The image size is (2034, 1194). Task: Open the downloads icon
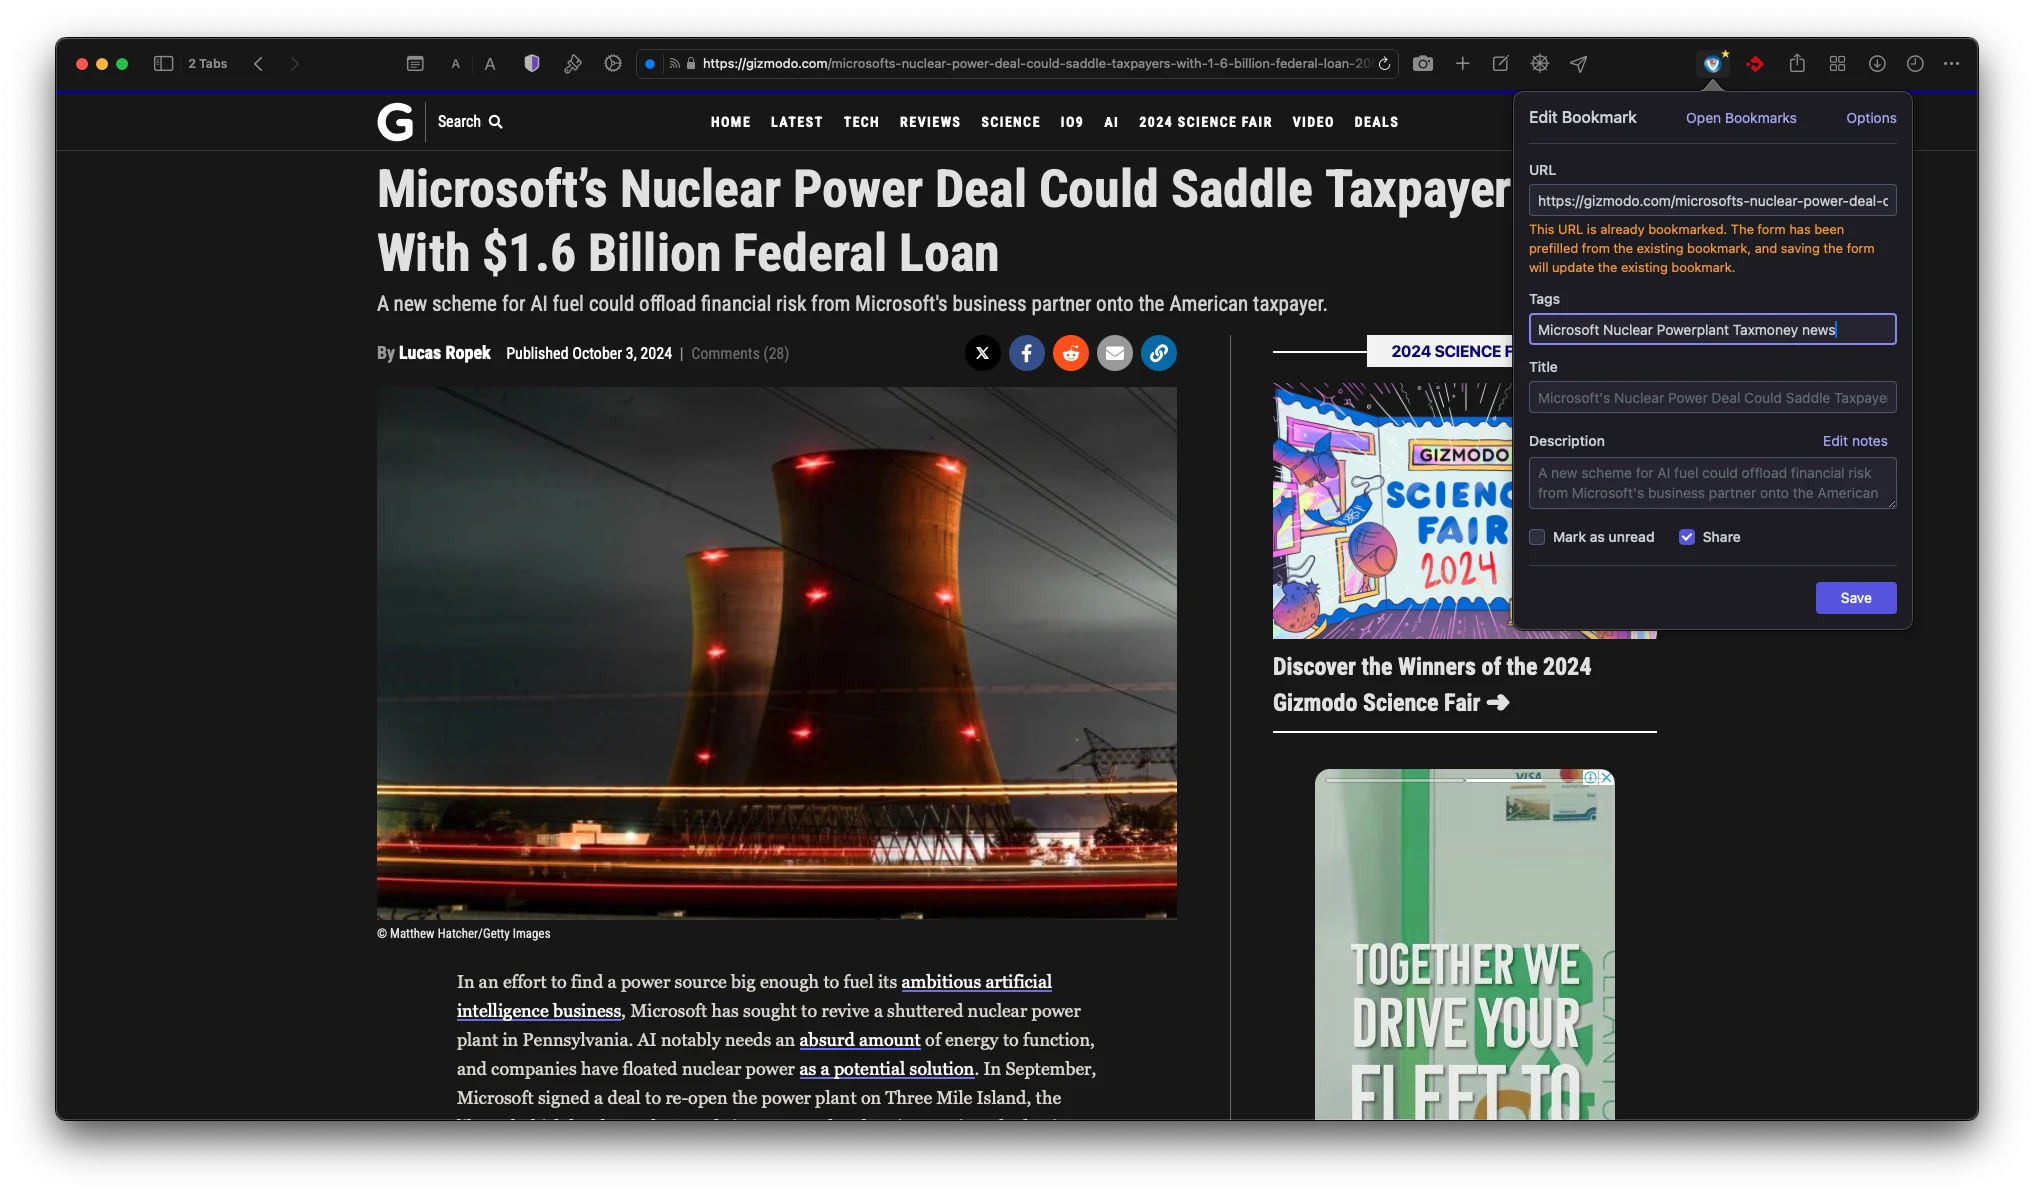[x=1877, y=64]
